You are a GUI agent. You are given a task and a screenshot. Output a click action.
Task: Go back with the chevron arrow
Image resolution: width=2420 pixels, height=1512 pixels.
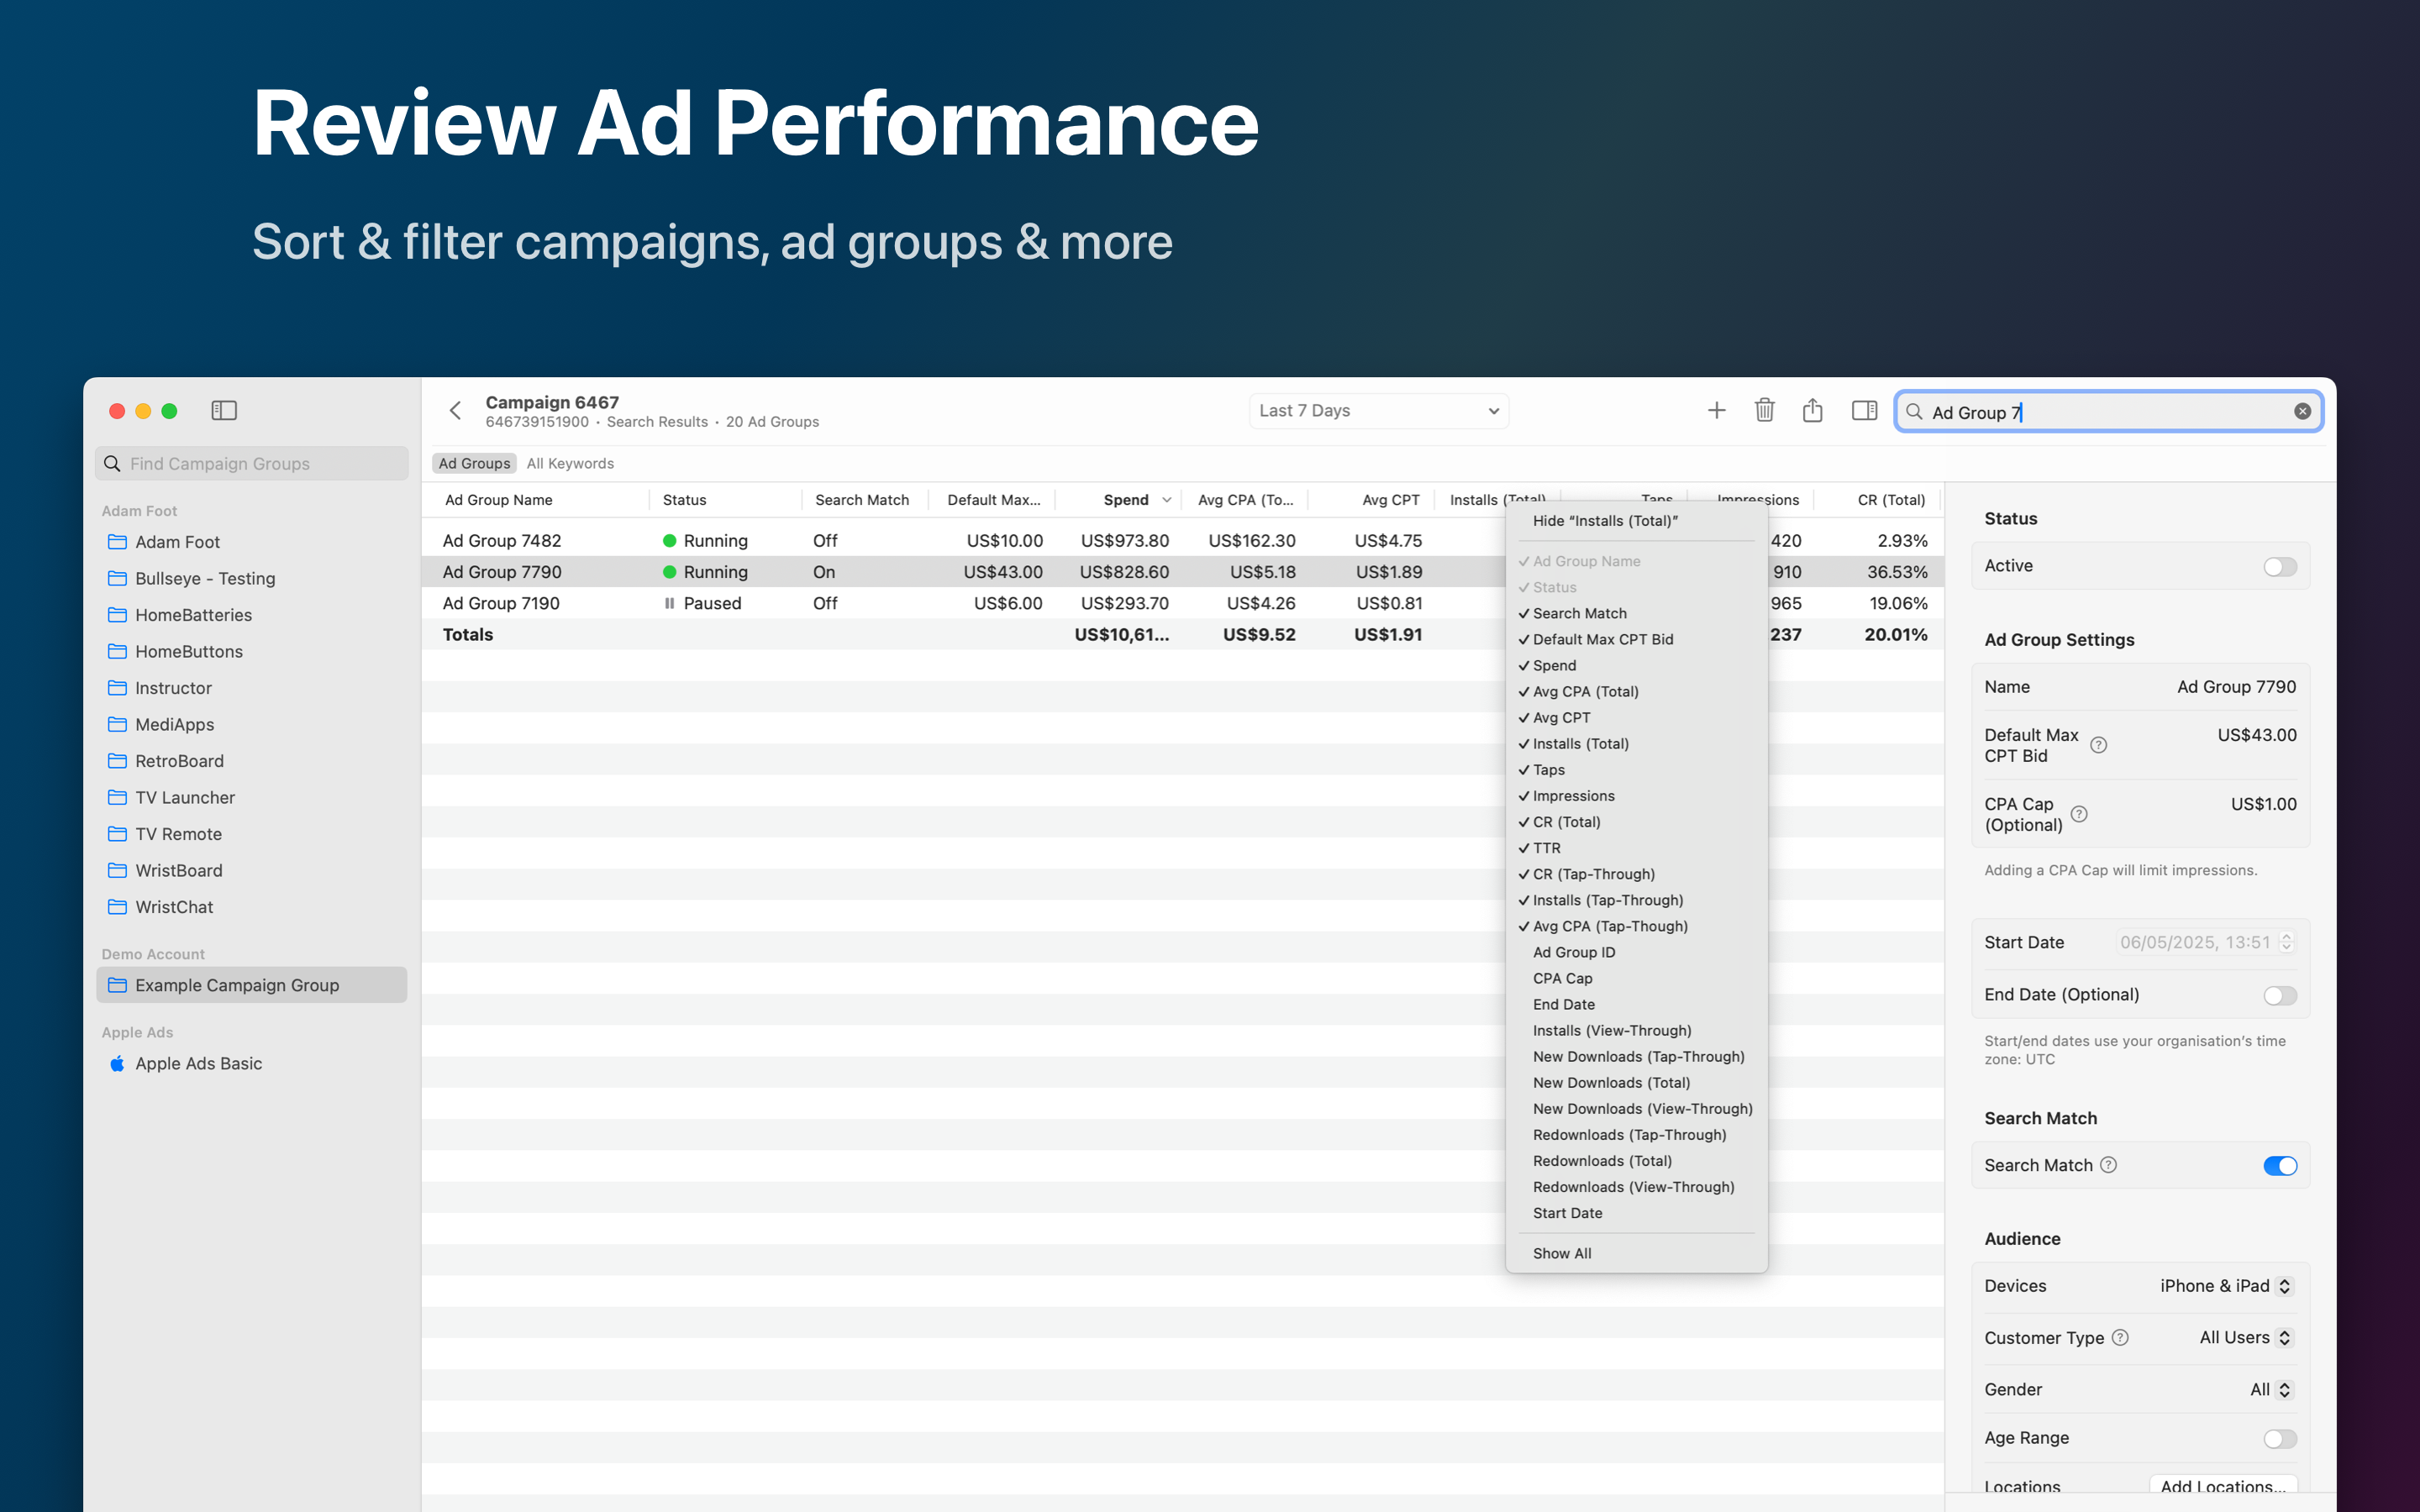[x=456, y=411]
